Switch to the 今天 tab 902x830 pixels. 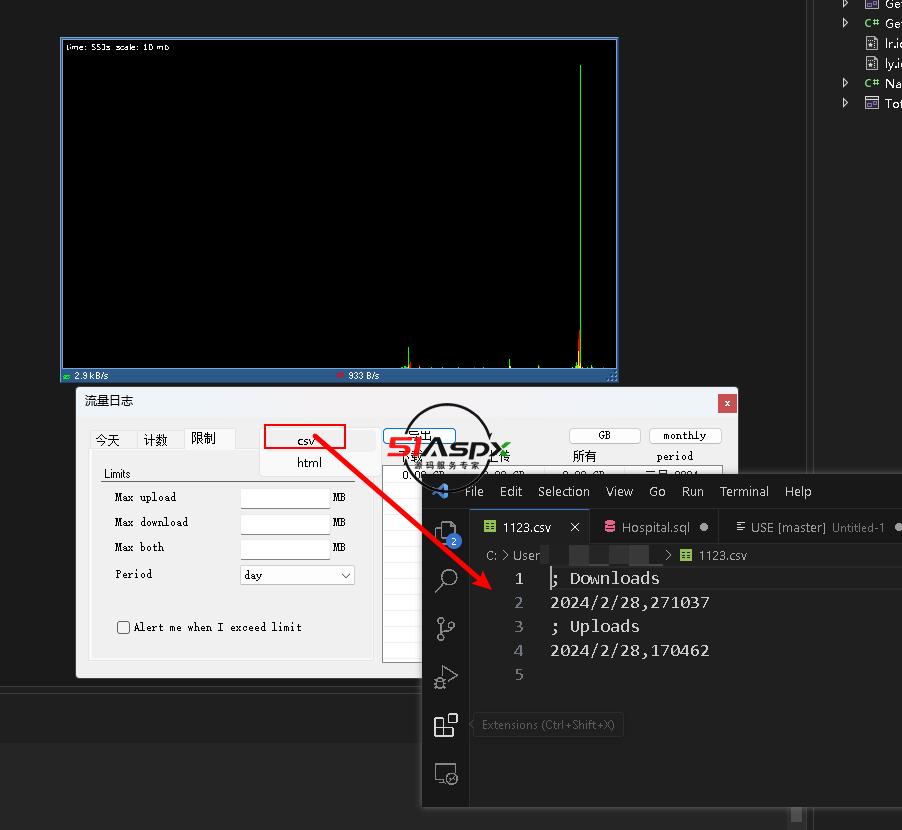pyautogui.click(x=108, y=440)
